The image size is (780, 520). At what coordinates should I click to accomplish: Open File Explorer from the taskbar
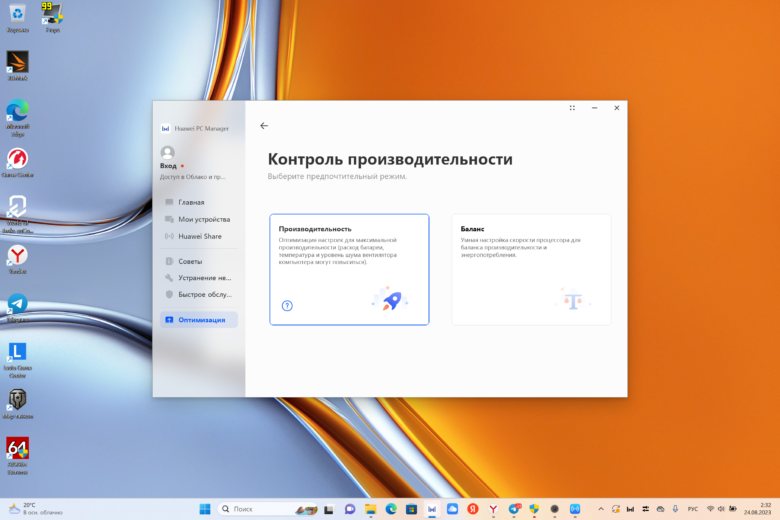tap(370, 509)
